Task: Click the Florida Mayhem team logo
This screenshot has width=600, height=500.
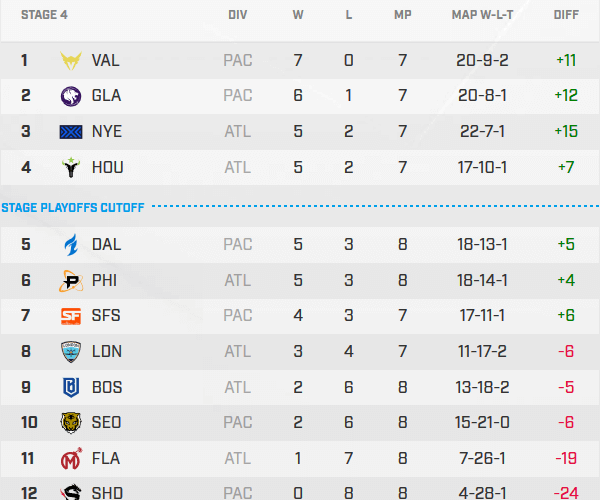Action: pos(71,459)
